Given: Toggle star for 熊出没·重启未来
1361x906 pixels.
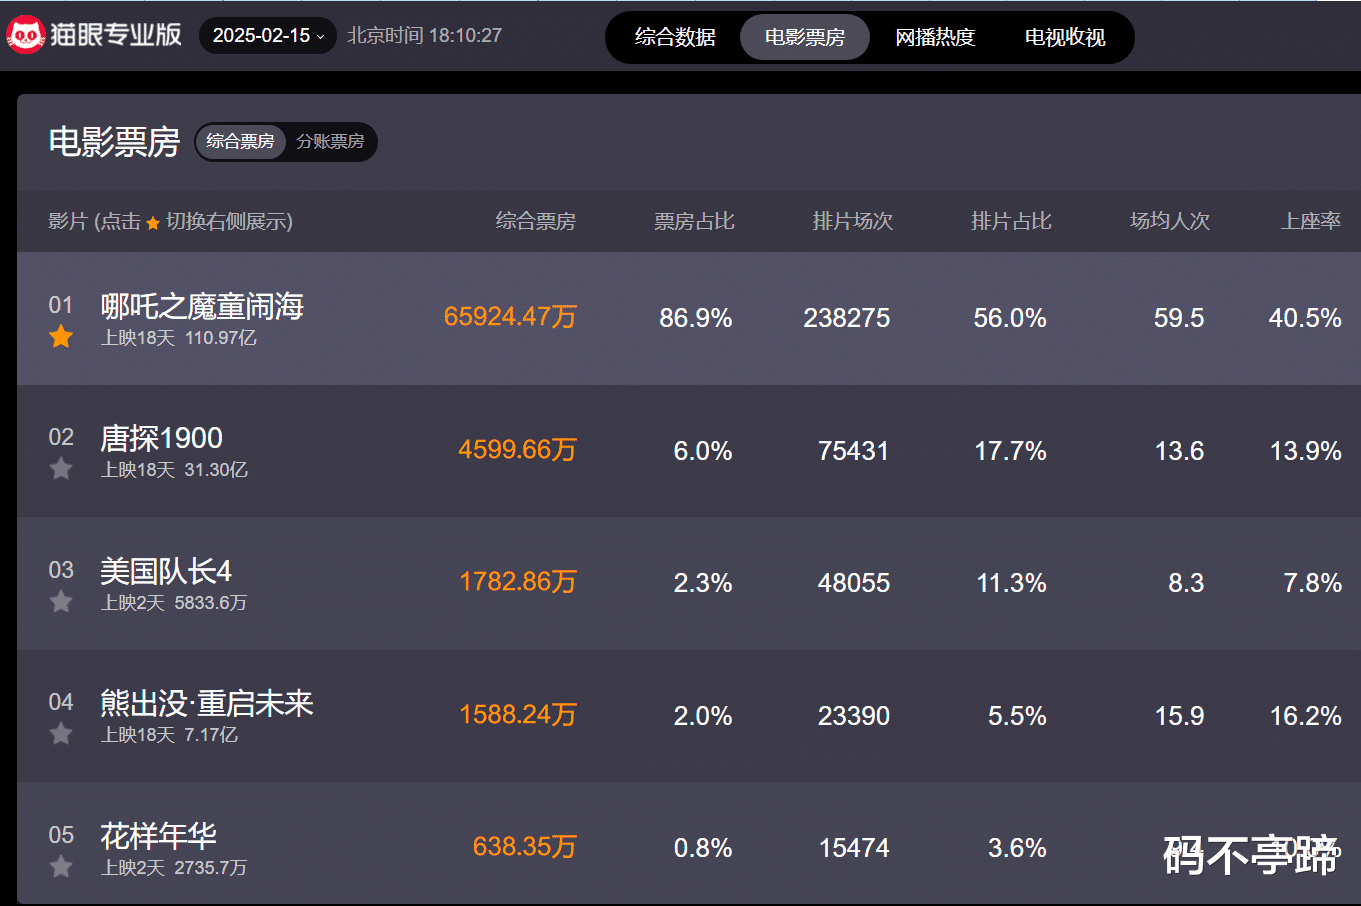Looking at the screenshot, I should click(x=61, y=733).
